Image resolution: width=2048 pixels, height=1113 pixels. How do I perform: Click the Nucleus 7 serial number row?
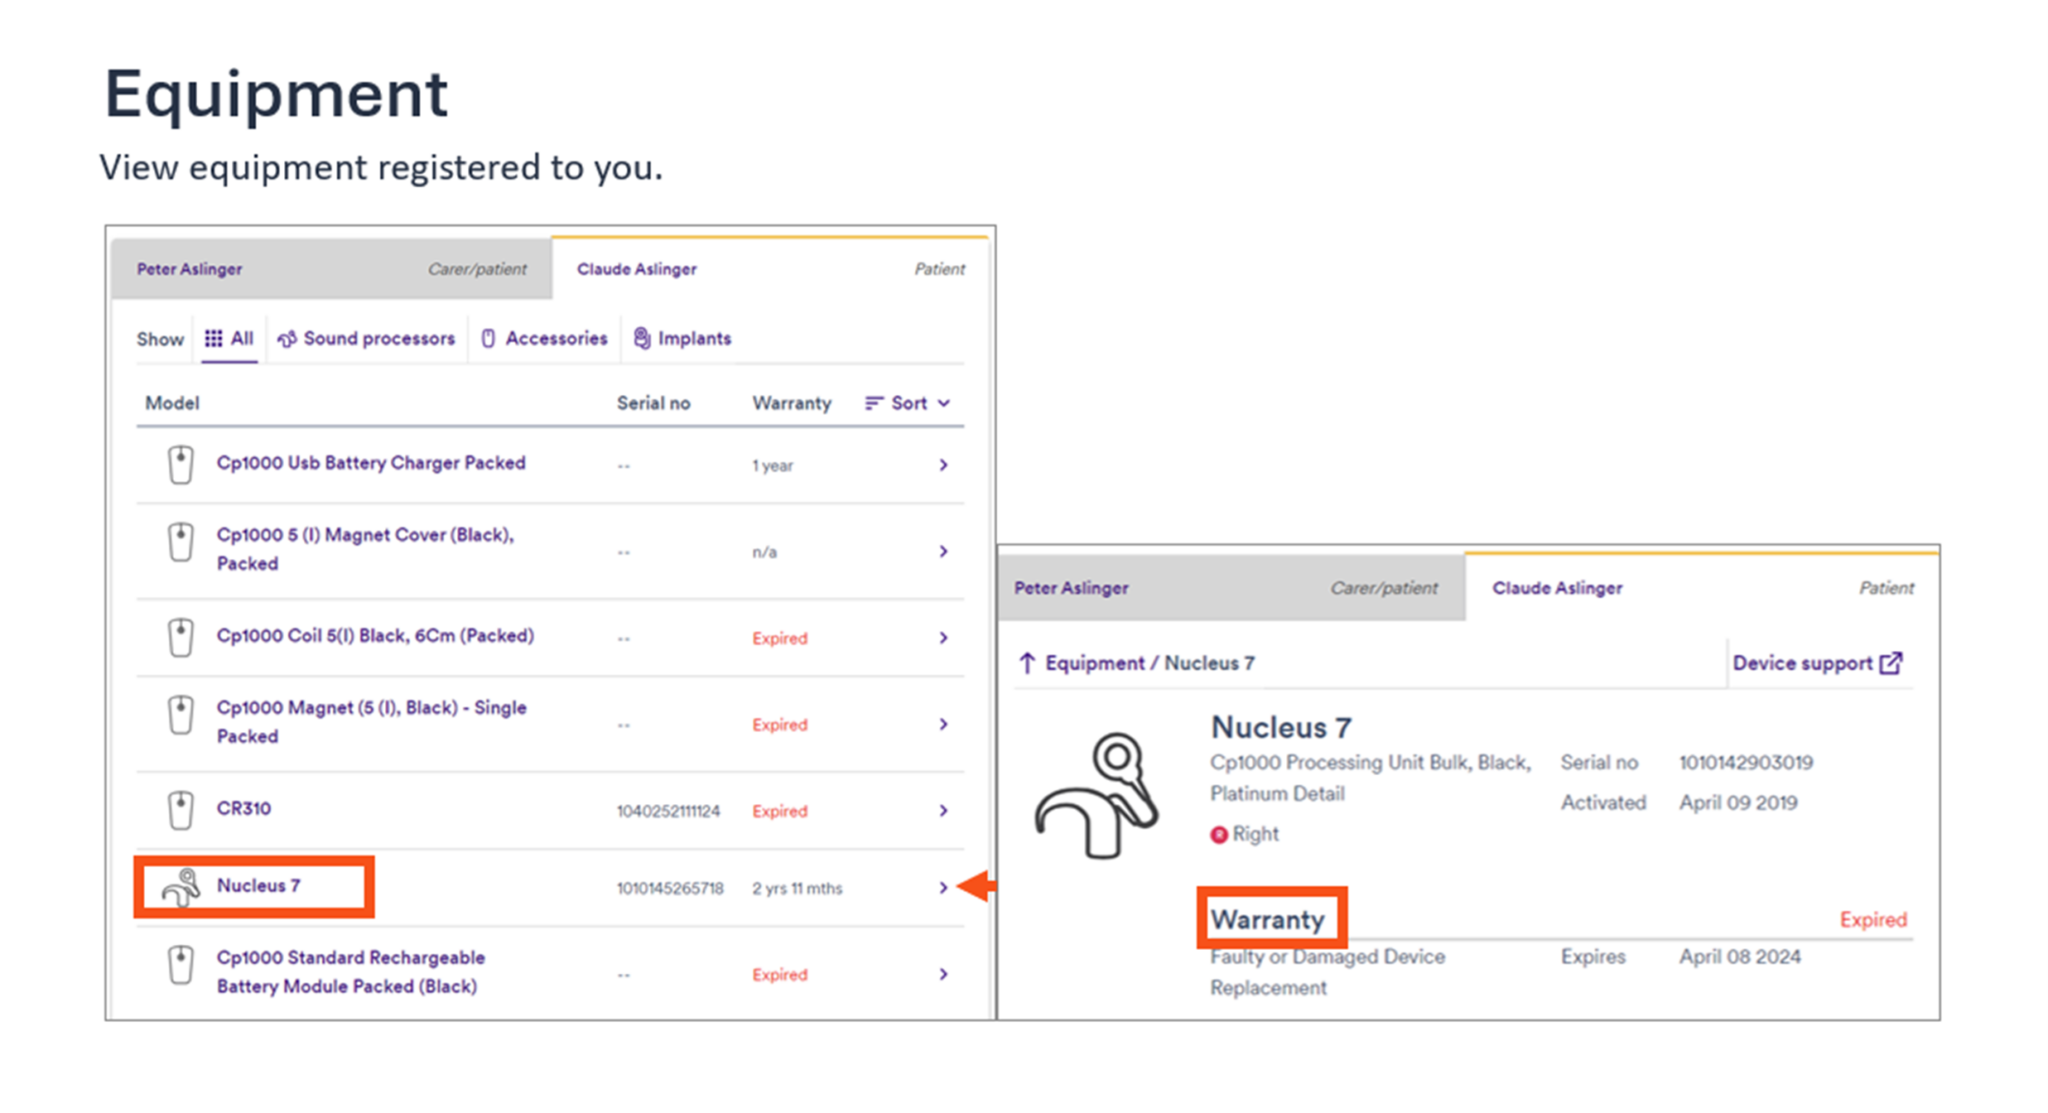670,887
